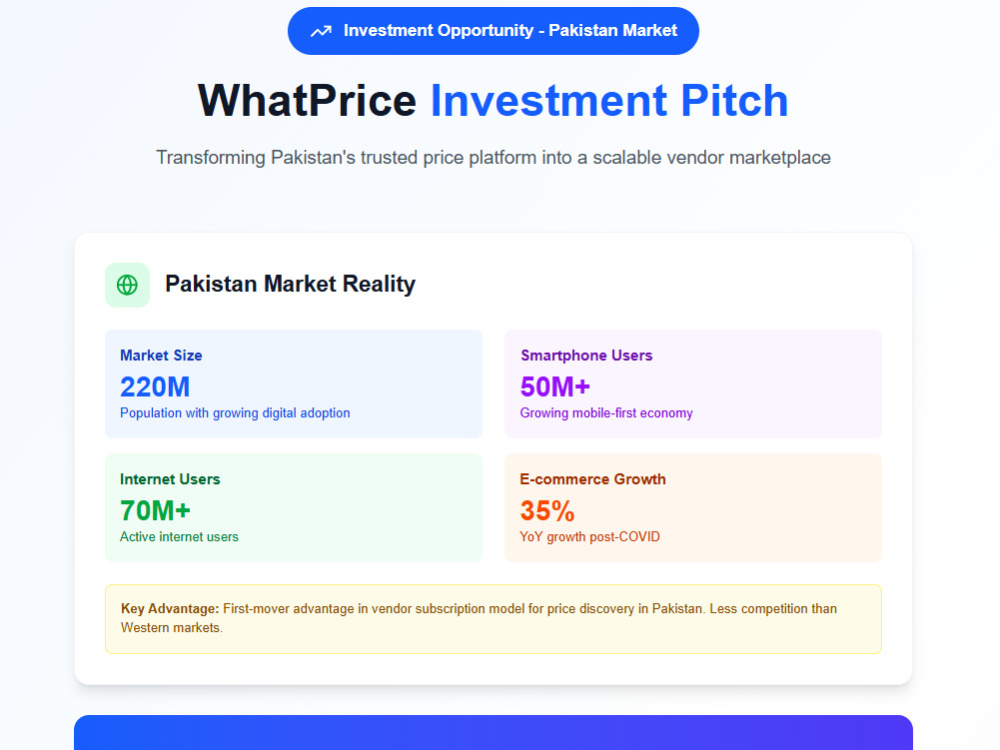Click the WhatPrice heading text

307,101
